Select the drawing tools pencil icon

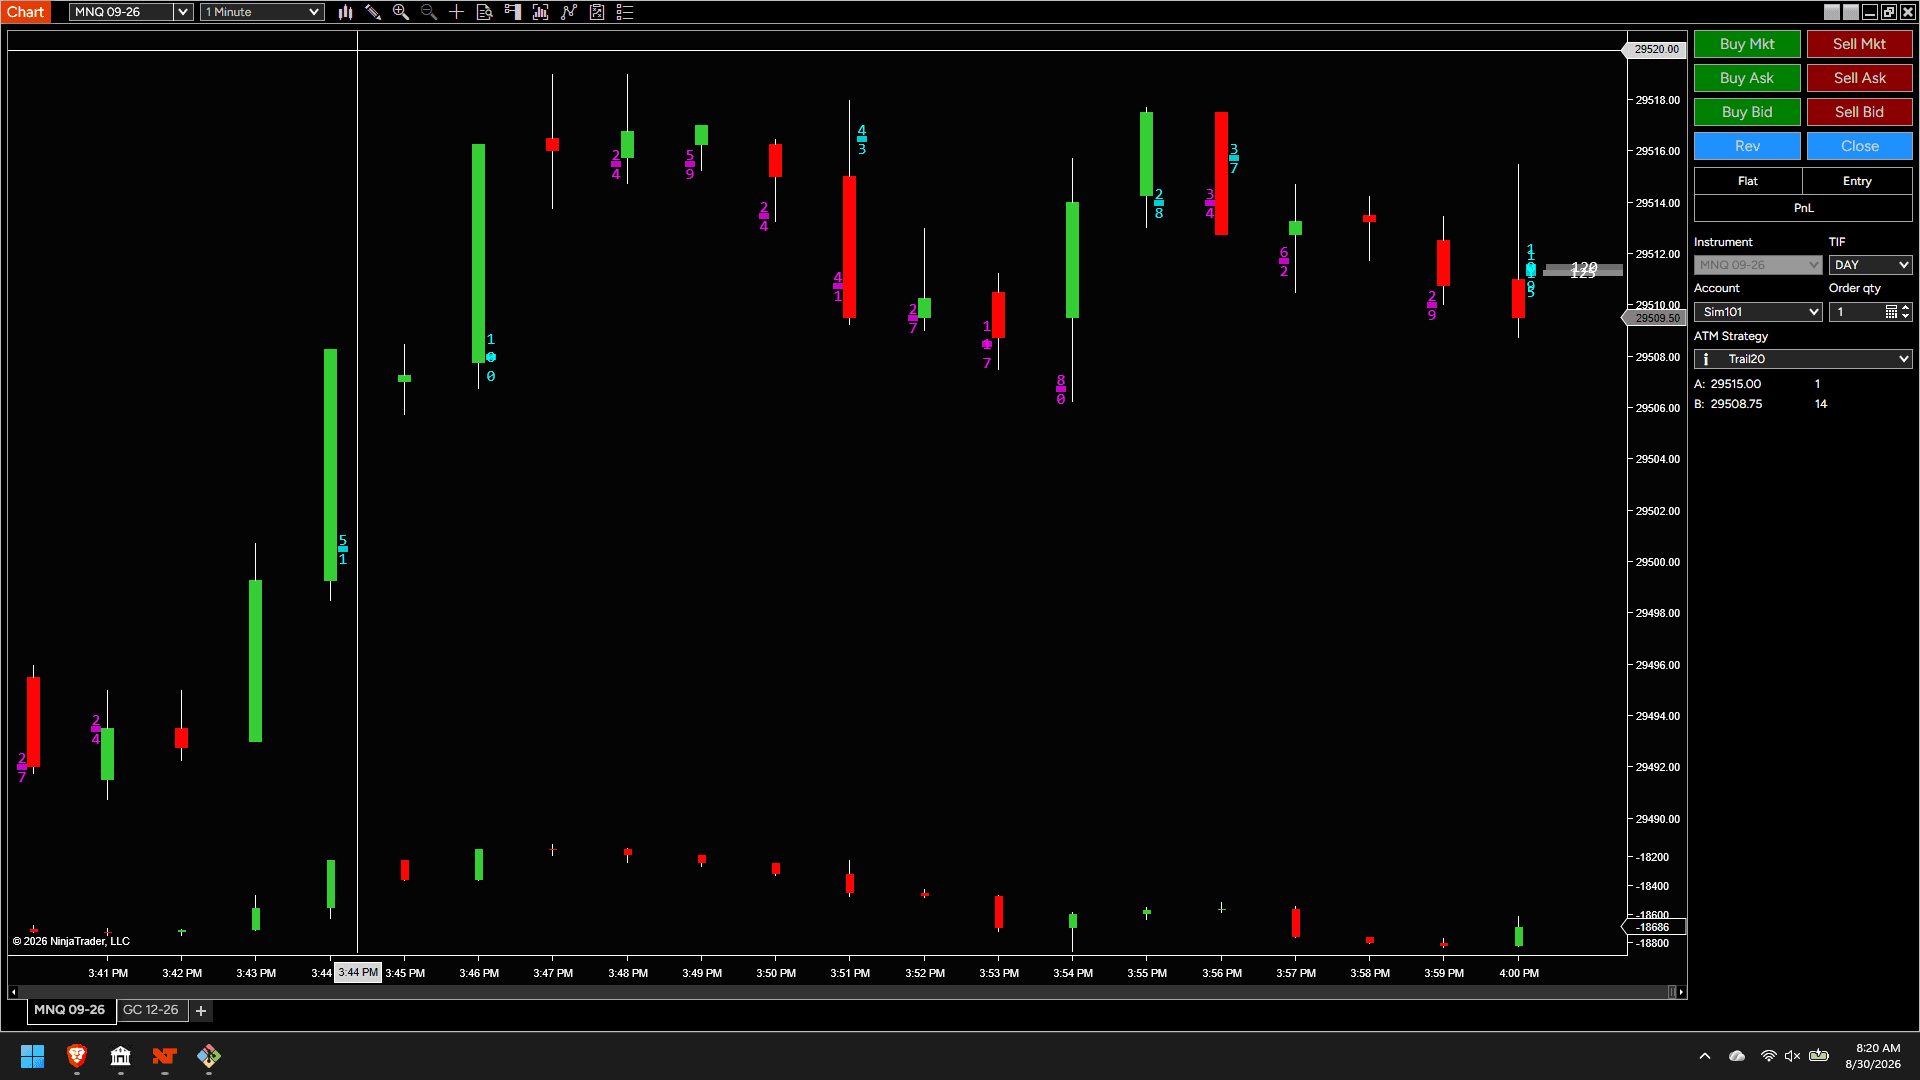pyautogui.click(x=373, y=12)
